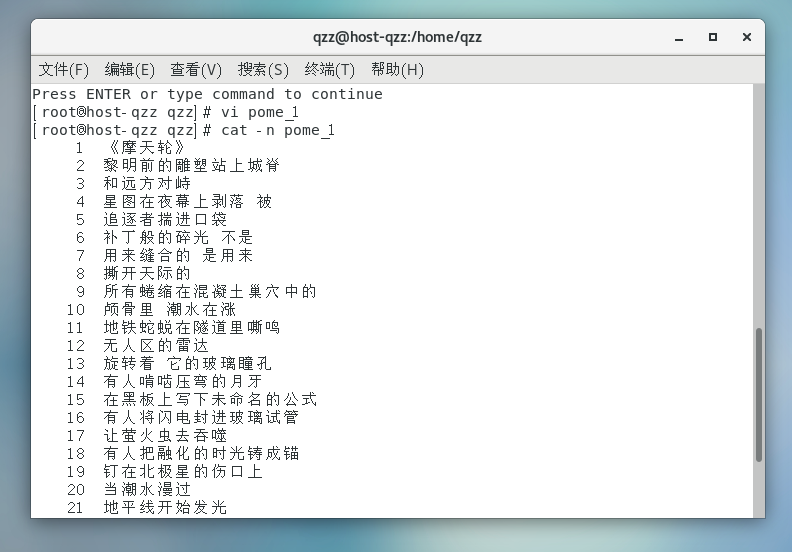Screen dimensions: 792x552
Task: Open the 查看(V) menu
Action: (196, 69)
